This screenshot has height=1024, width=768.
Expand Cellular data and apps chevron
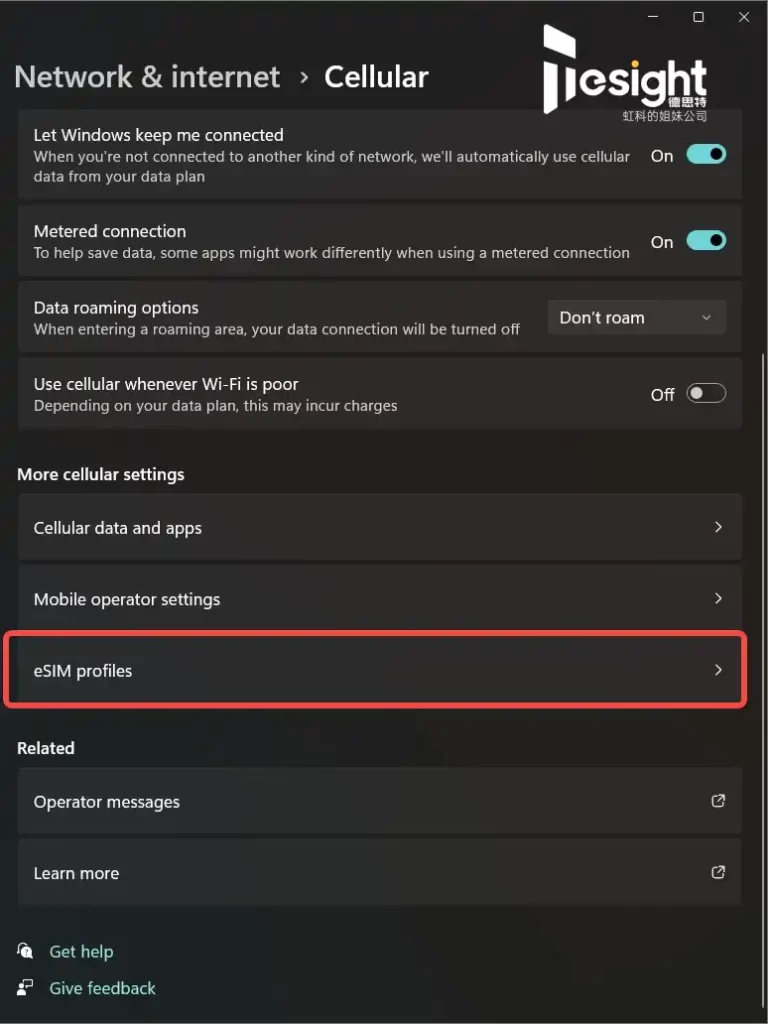tap(718, 527)
